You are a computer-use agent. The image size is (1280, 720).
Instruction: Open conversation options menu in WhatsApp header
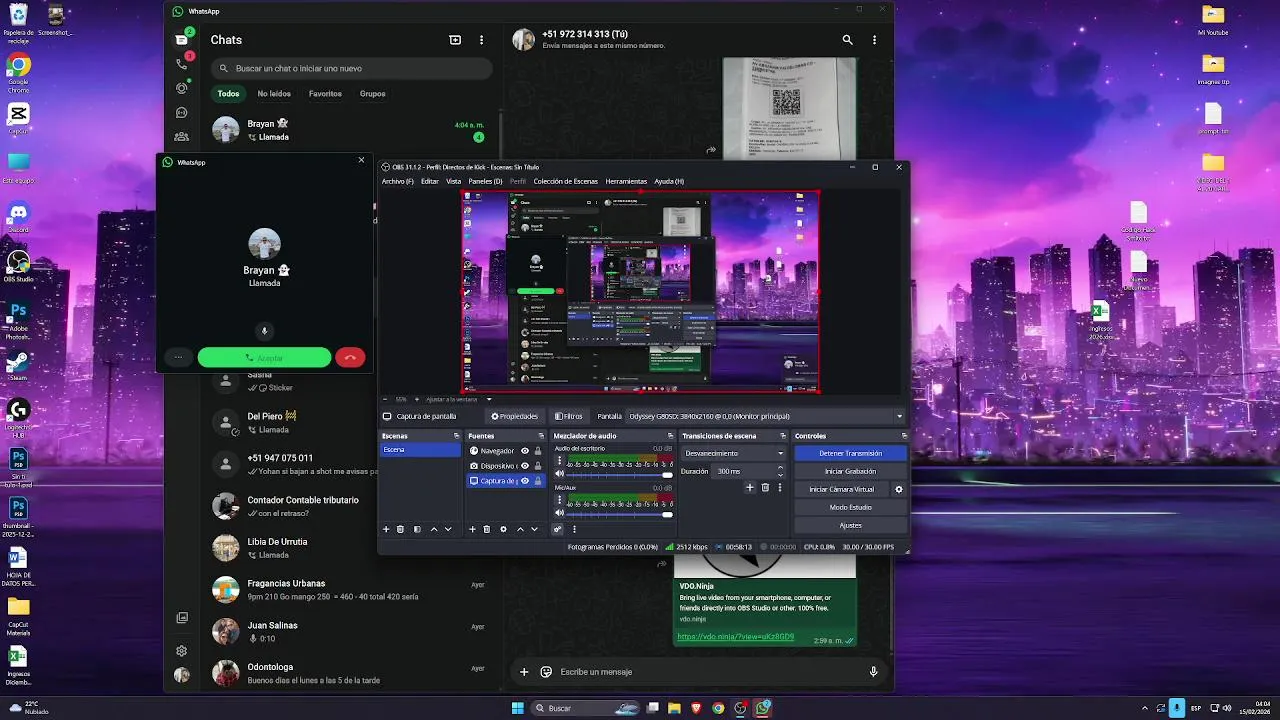tap(875, 40)
